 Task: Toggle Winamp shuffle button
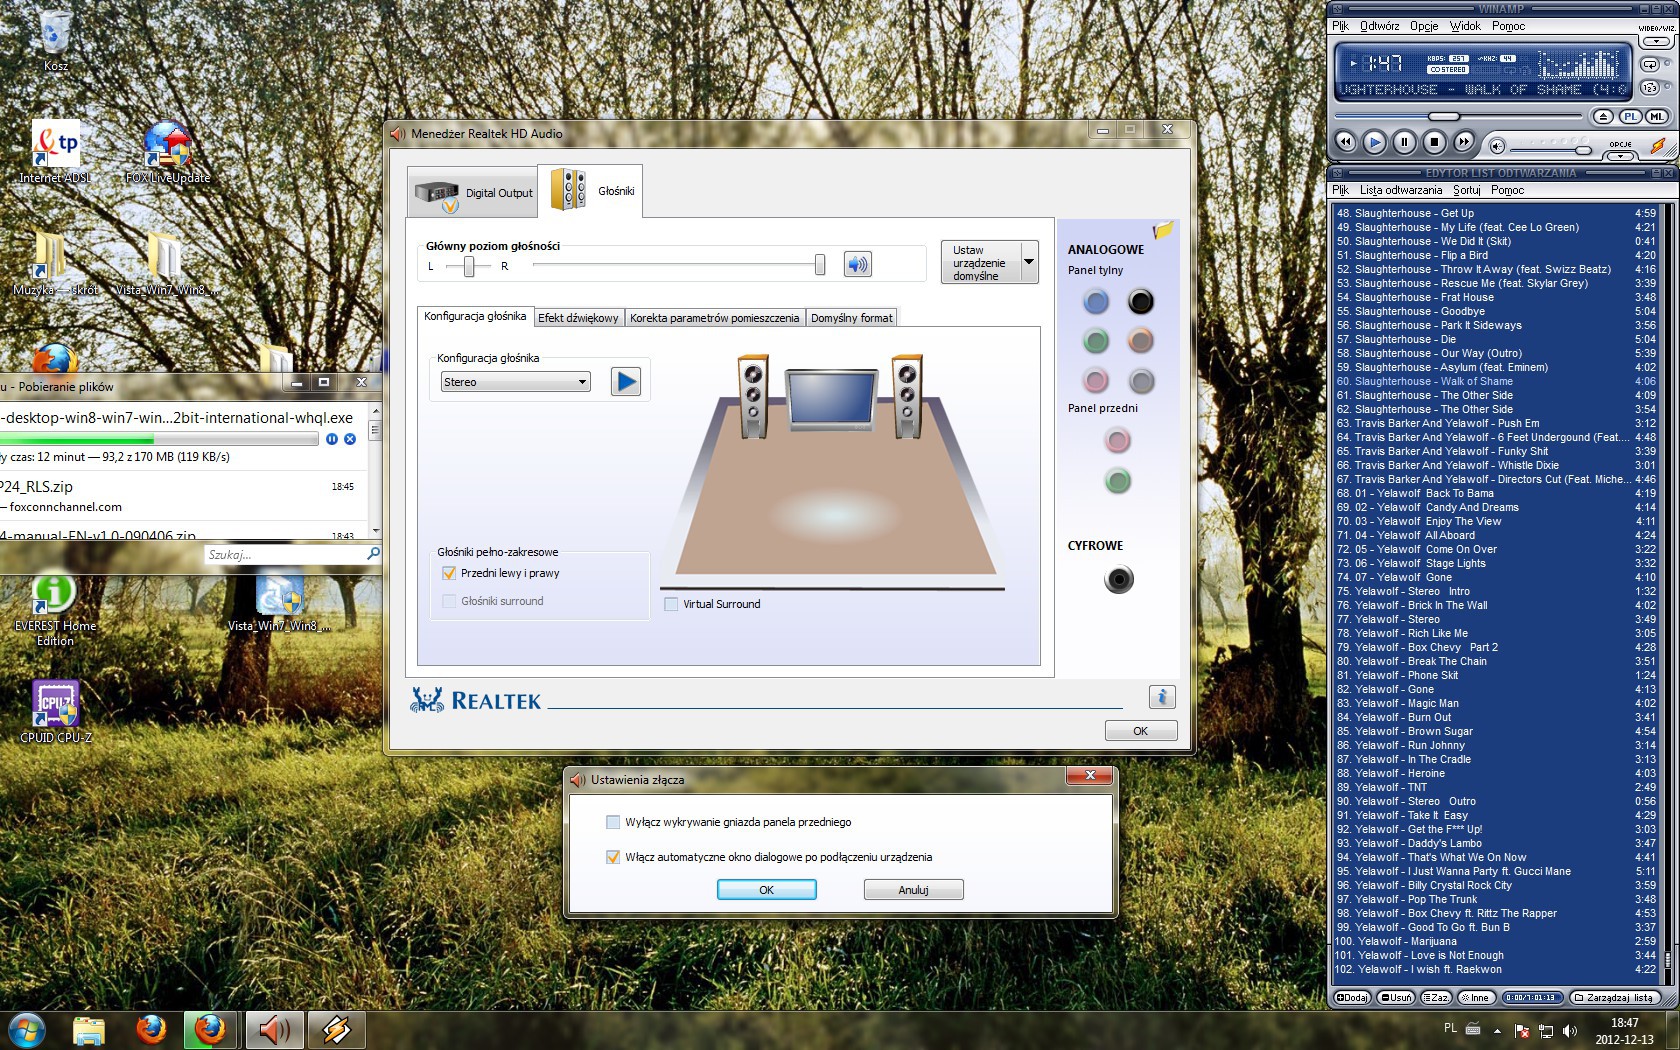click(x=1650, y=88)
